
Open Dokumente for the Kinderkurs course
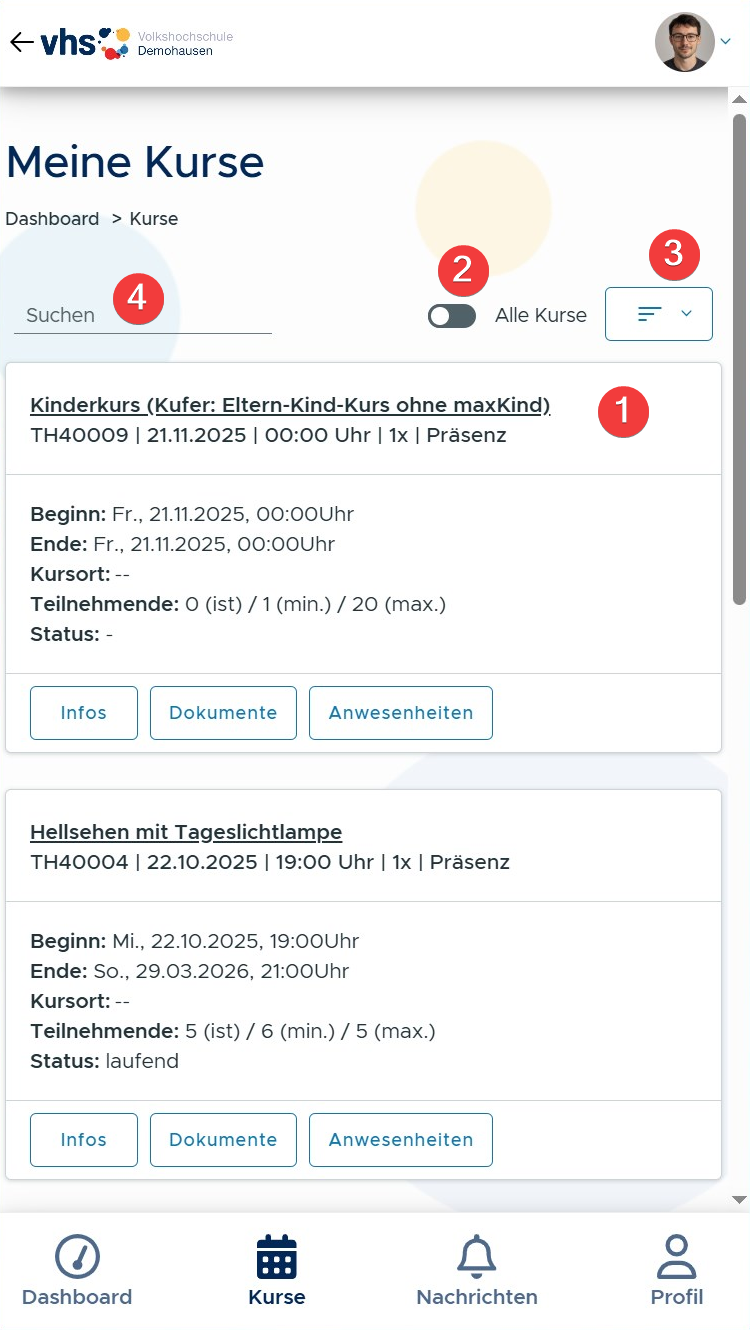[x=223, y=713]
